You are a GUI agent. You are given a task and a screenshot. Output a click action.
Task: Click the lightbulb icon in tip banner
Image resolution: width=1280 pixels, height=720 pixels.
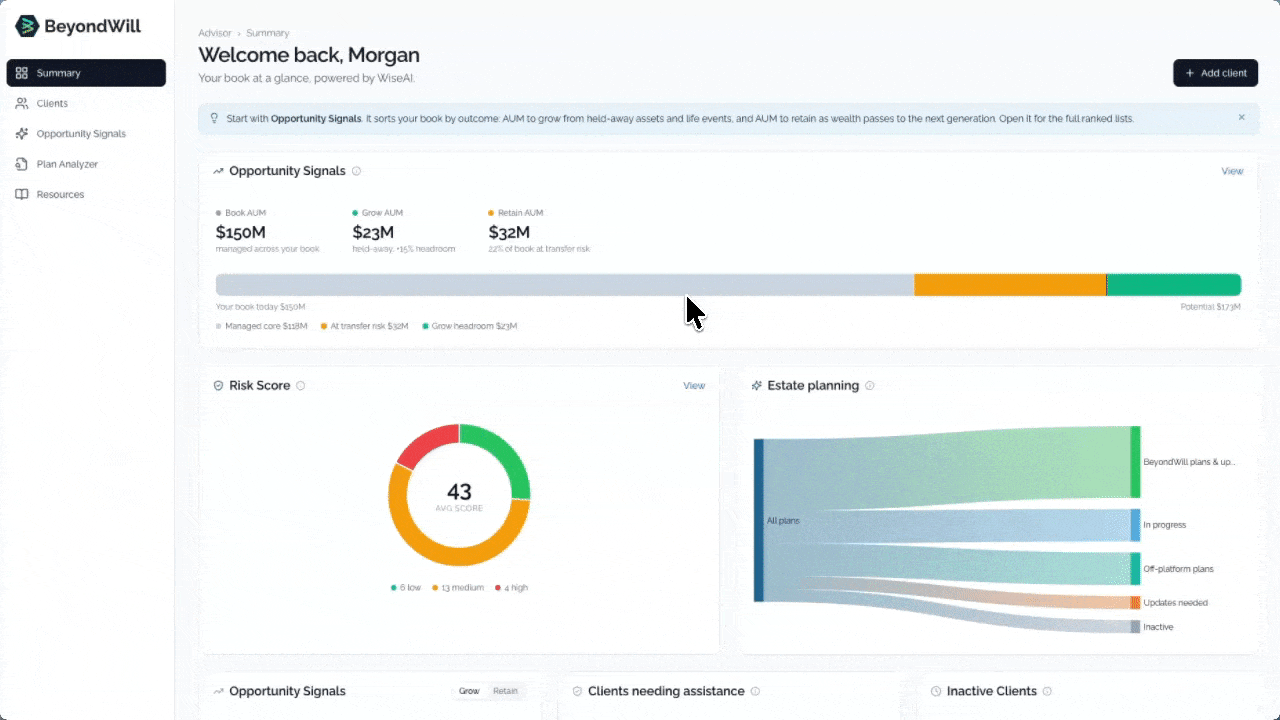[x=214, y=118]
